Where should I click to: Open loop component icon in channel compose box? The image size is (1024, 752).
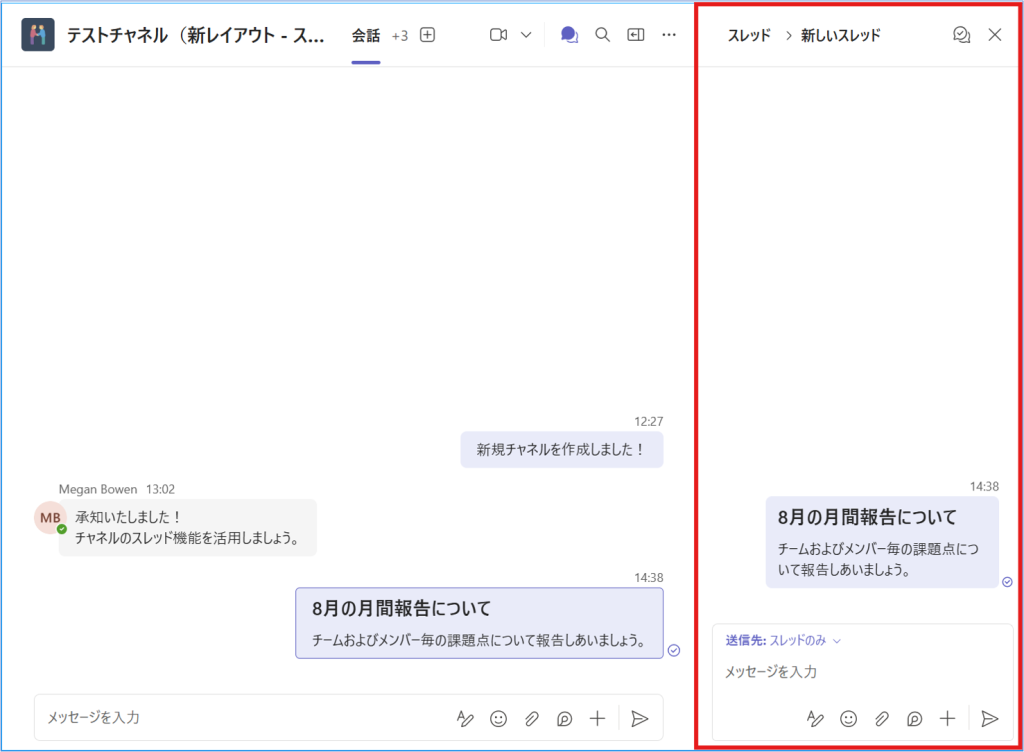[x=564, y=719]
